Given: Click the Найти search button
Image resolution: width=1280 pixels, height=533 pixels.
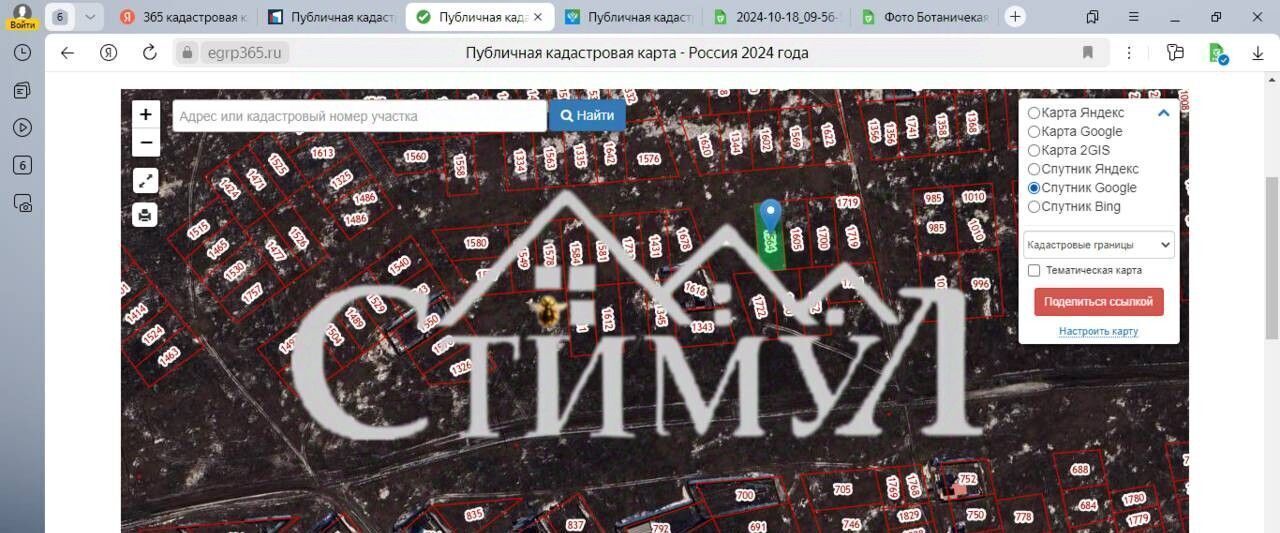Looking at the screenshot, I should (587, 116).
